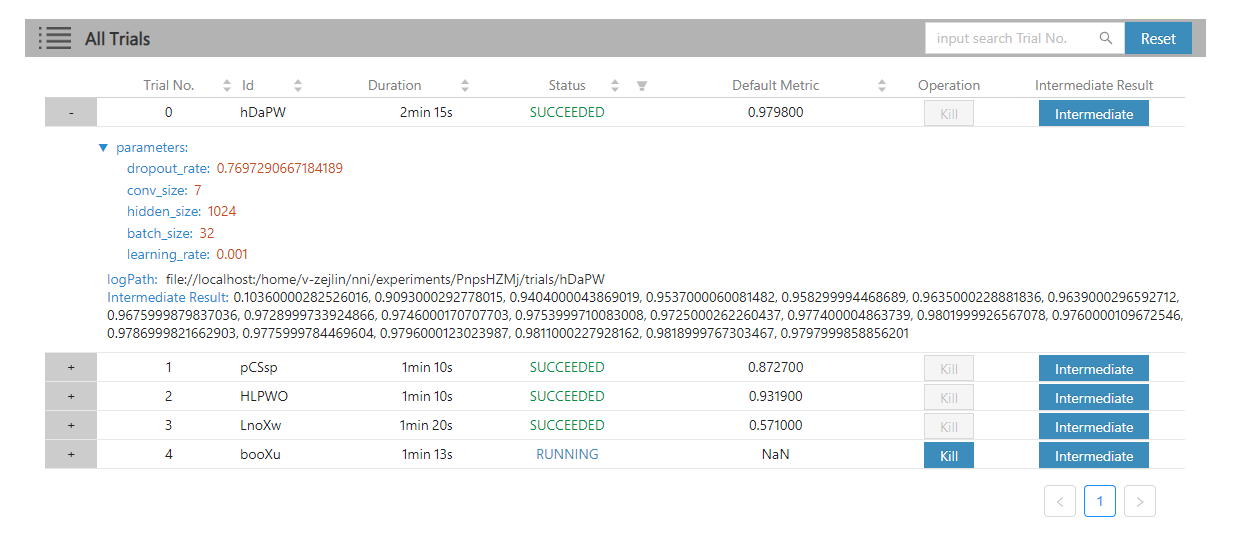Click the search magnifier icon
This screenshot has width=1239, height=549.
pyautogui.click(x=1106, y=39)
